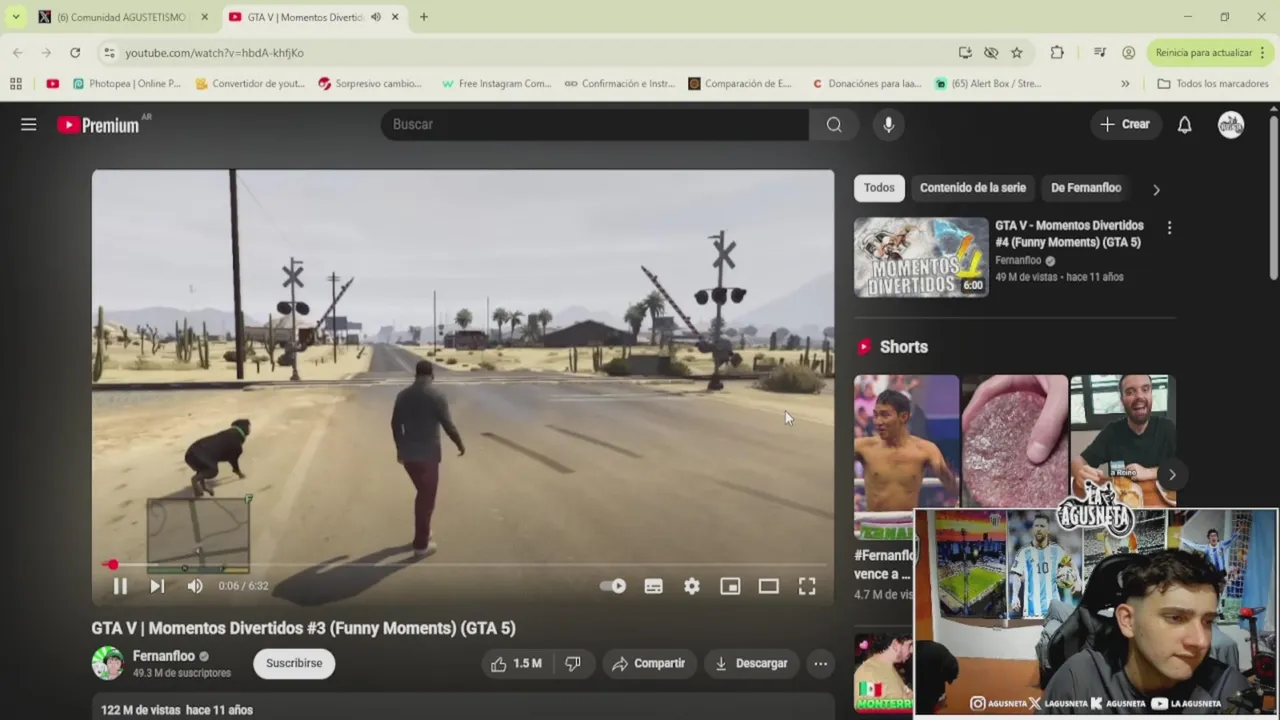
Task: Open the Convertidor de yout... bookmark
Action: pos(250,84)
